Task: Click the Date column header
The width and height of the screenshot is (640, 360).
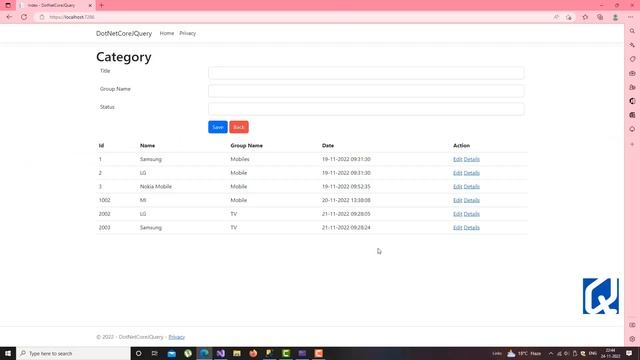Action: (328, 146)
